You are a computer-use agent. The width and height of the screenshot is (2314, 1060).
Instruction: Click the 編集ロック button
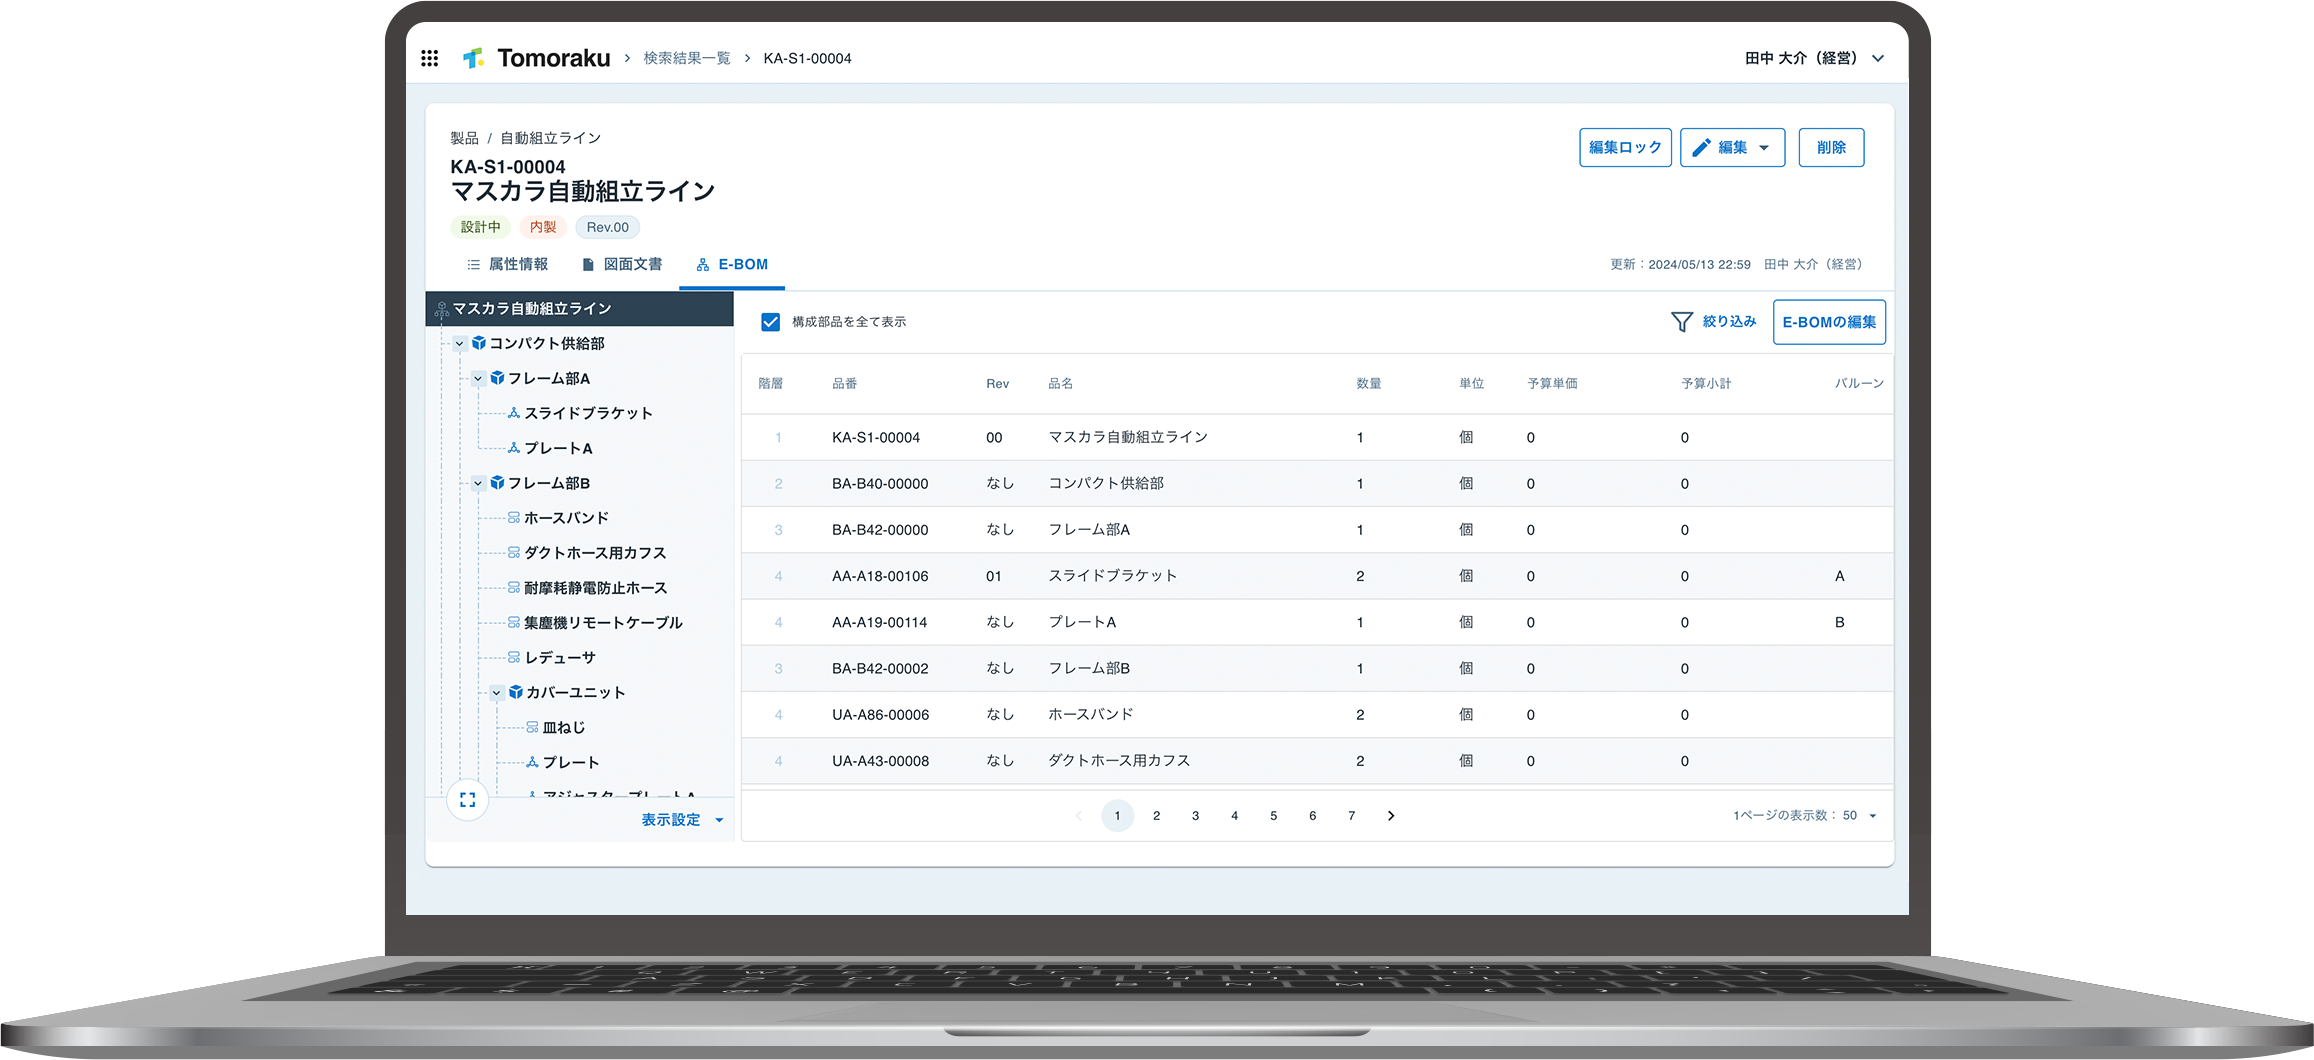[x=1625, y=147]
